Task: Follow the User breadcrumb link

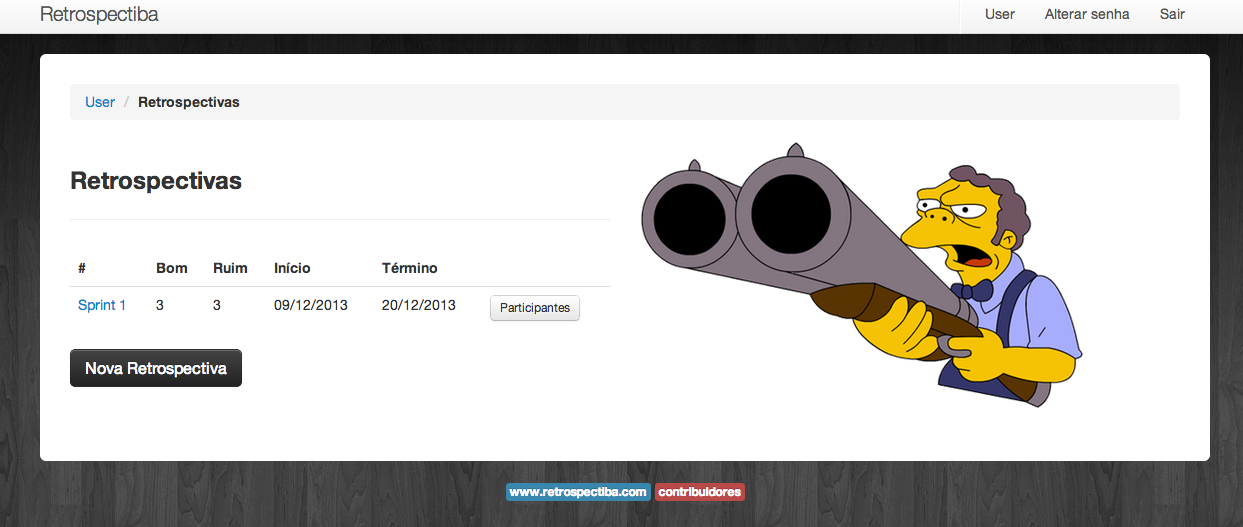Action: (x=100, y=102)
